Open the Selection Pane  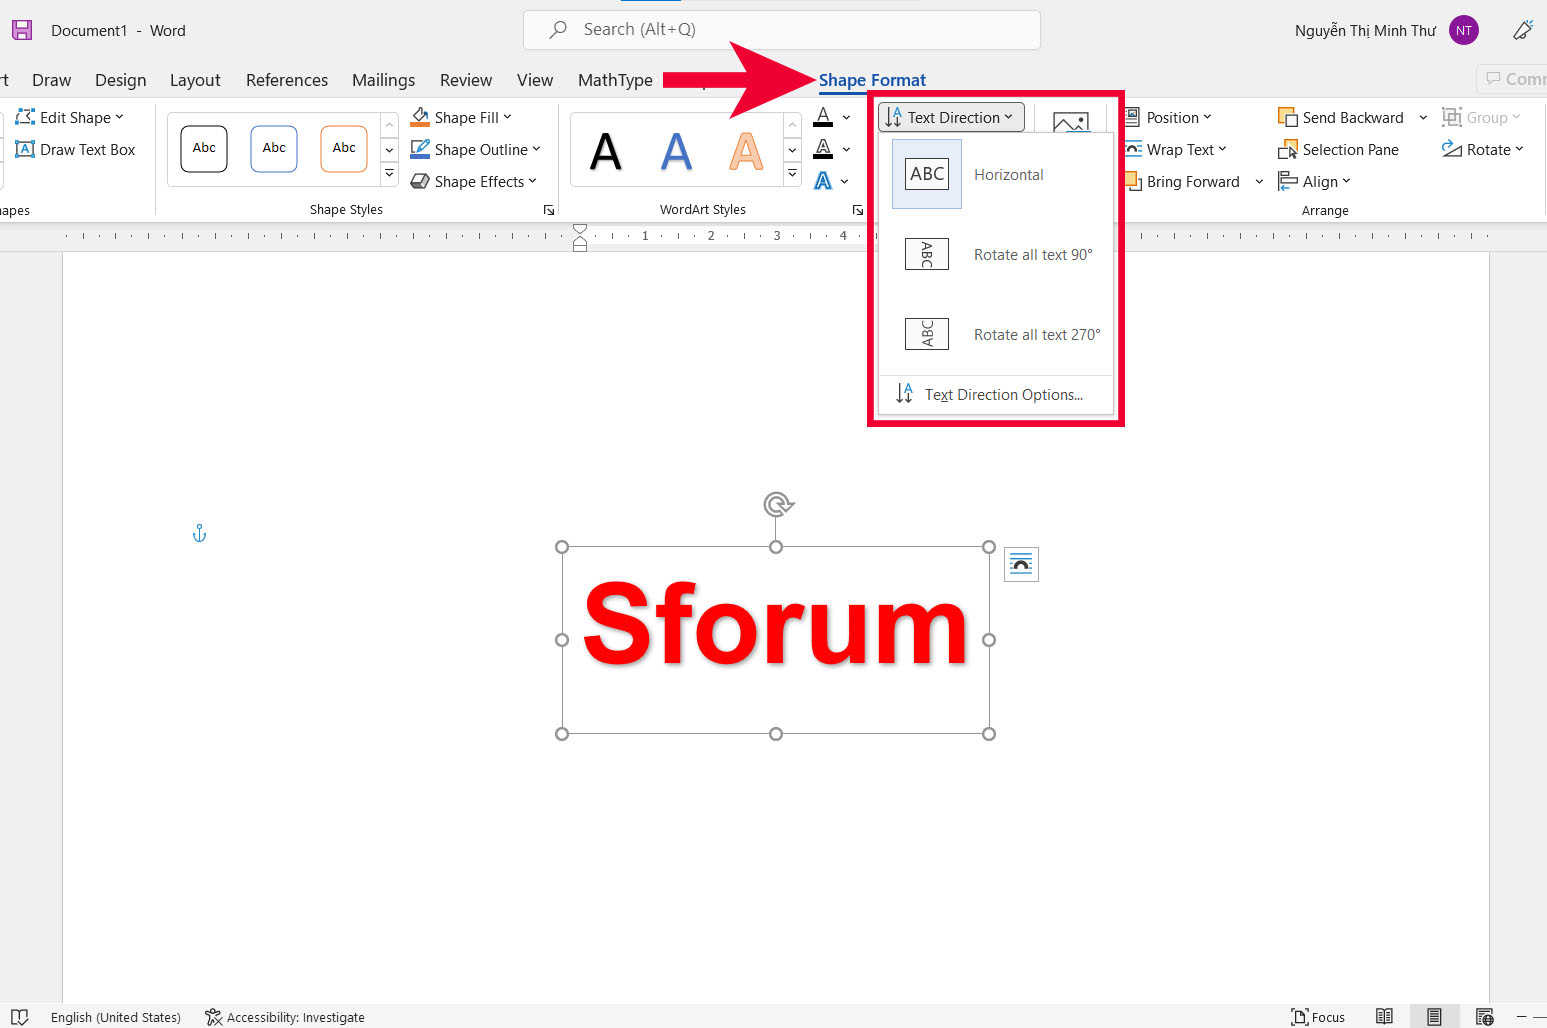(x=1339, y=149)
